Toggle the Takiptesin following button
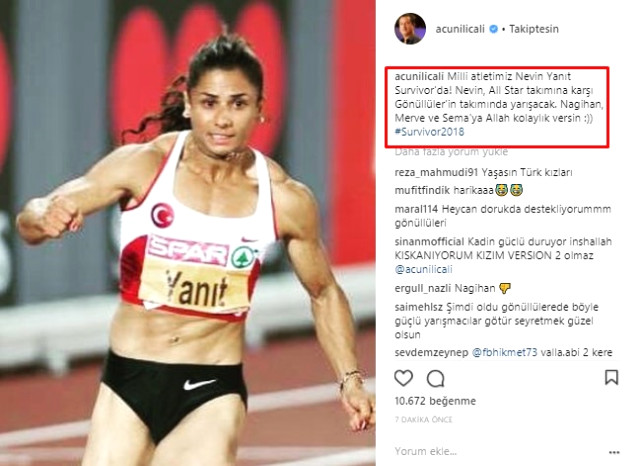This screenshot has height=466, width=640. [x=533, y=29]
